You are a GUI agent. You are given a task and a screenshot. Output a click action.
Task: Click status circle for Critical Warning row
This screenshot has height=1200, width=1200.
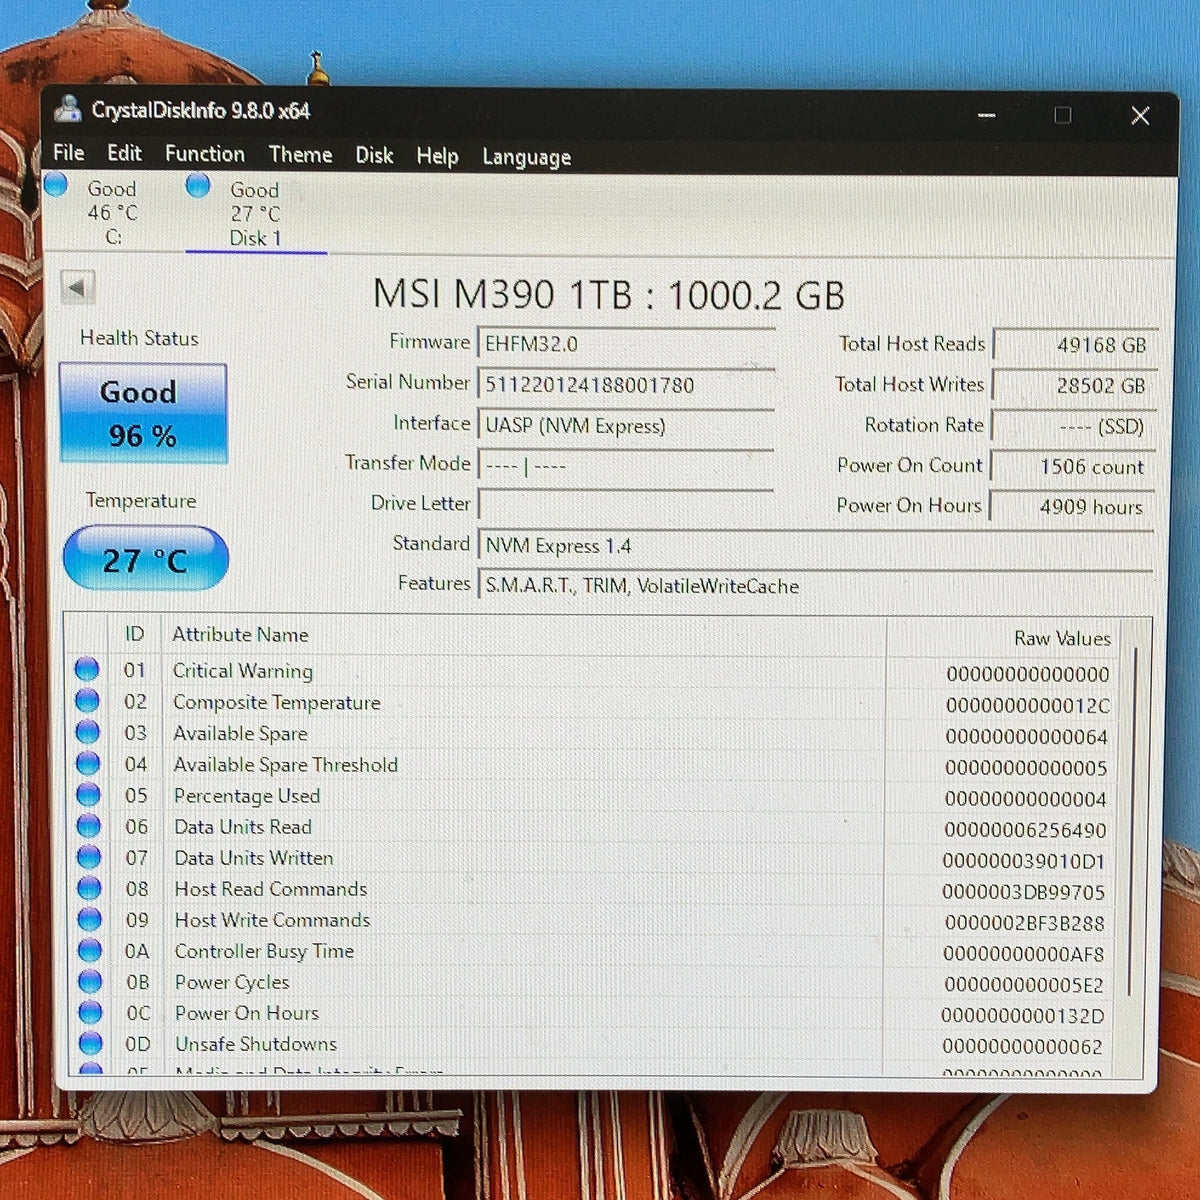(x=87, y=669)
